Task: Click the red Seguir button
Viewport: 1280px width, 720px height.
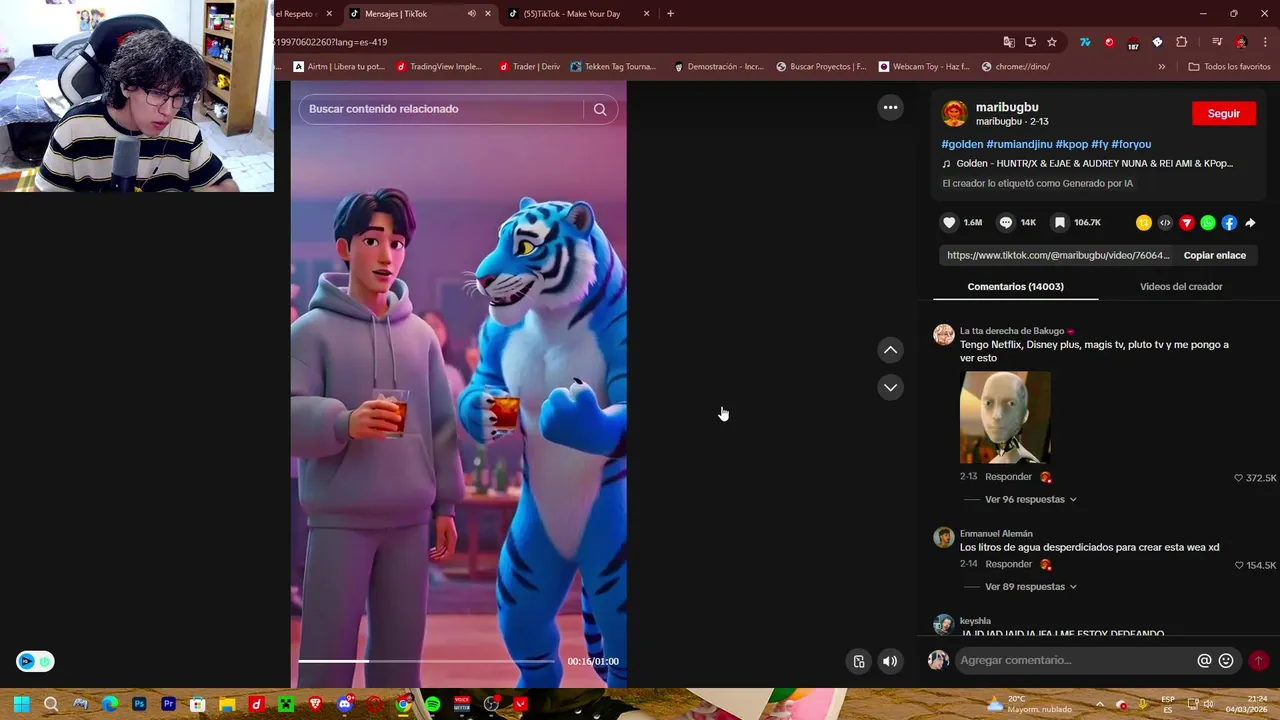Action: 1223,113
